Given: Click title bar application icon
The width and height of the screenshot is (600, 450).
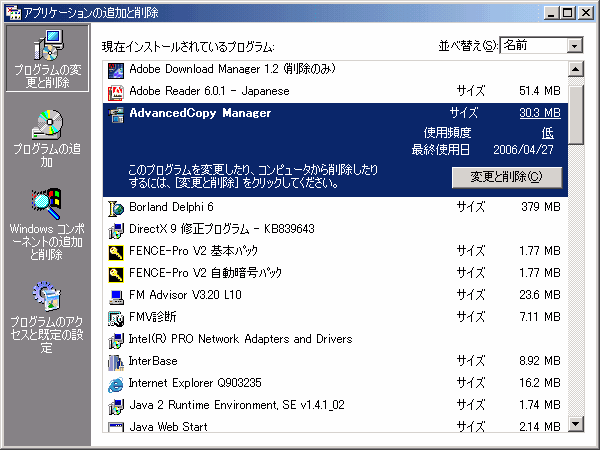Looking at the screenshot, I should coord(13,13).
